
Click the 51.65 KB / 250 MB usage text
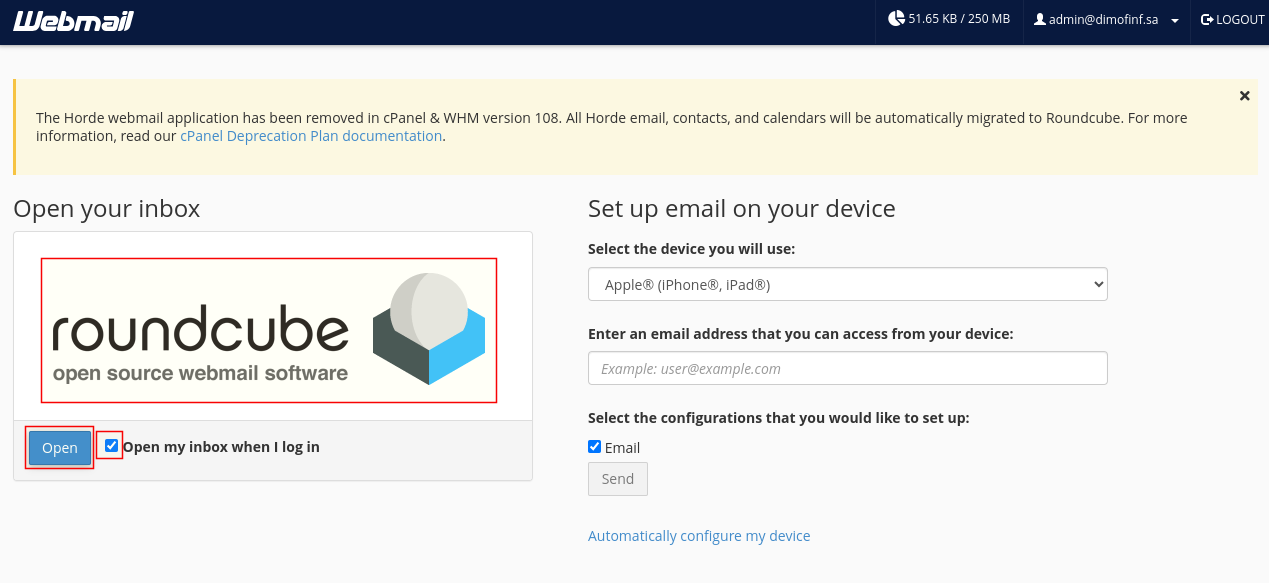(x=959, y=19)
